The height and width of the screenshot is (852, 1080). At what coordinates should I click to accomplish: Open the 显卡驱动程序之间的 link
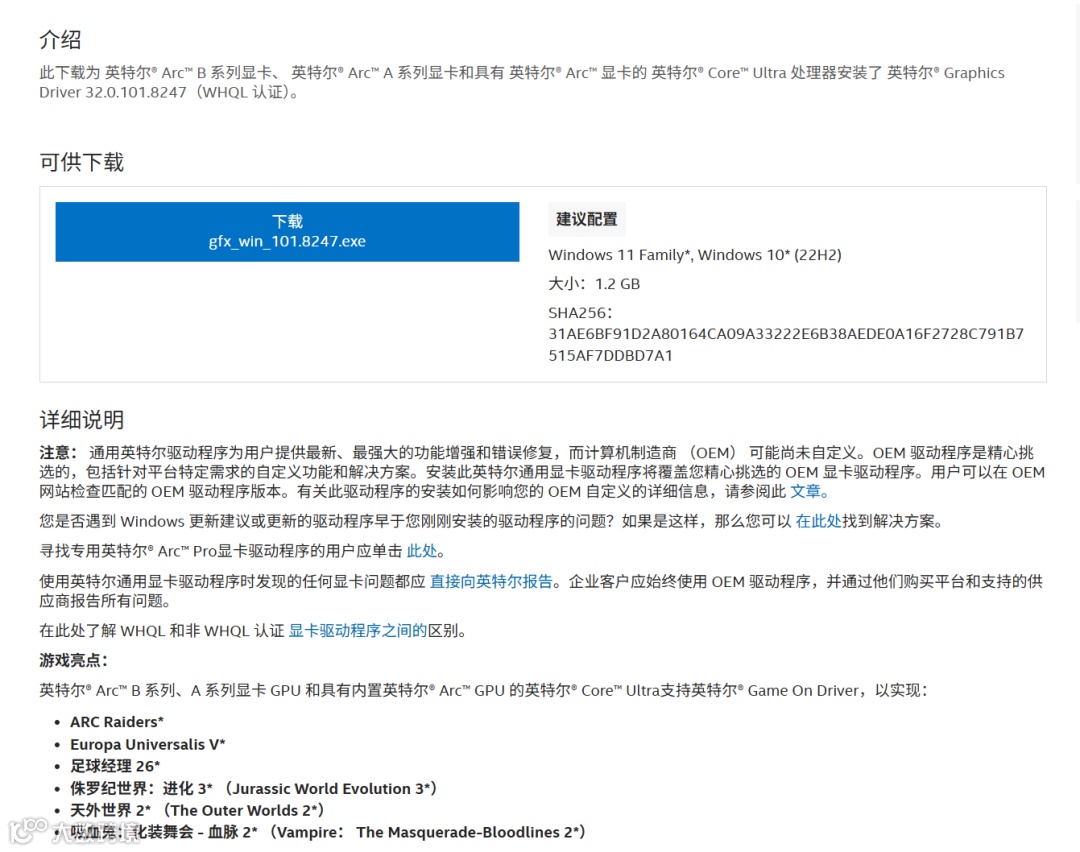tap(357, 631)
